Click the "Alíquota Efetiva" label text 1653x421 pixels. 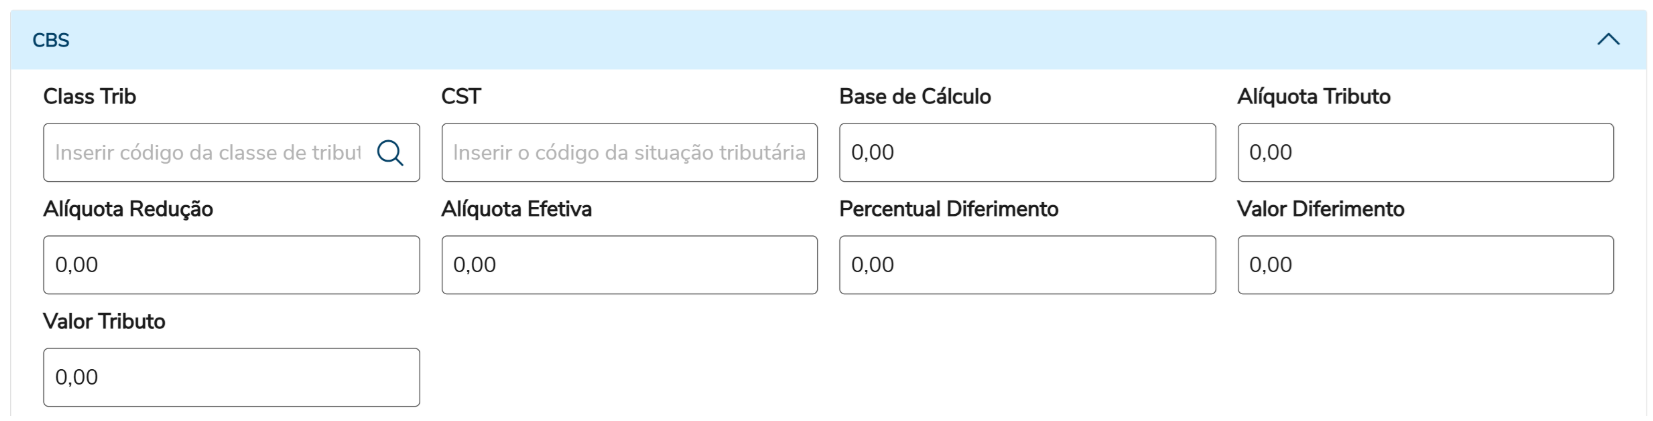516,209
